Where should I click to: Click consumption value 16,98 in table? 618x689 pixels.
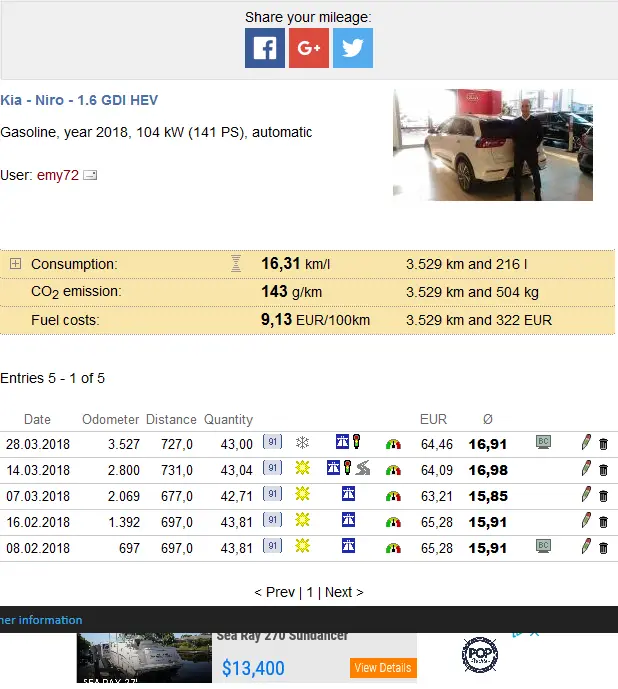pyautogui.click(x=488, y=470)
